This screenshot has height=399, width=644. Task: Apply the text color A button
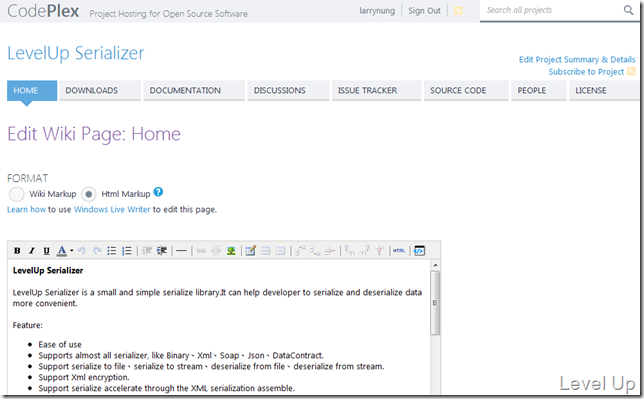62,251
